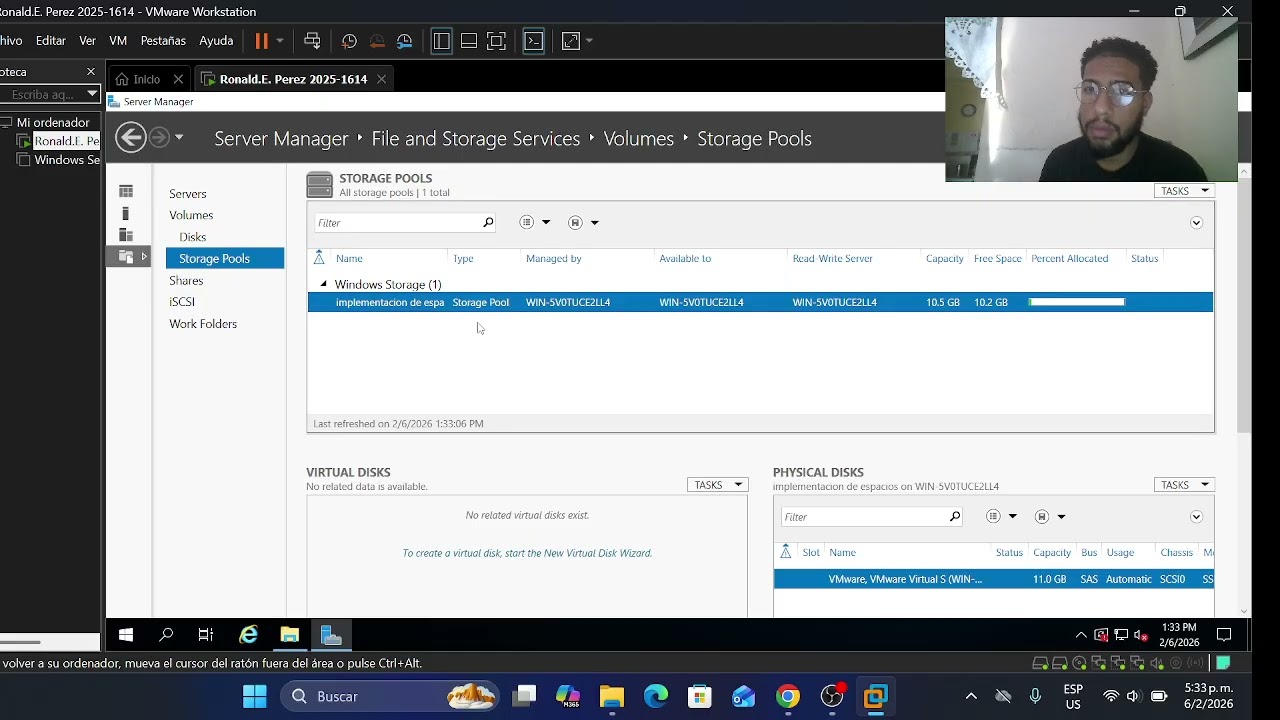Click the Server Manager forward arrow
This screenshot has height=720, width=1280.
159,138
